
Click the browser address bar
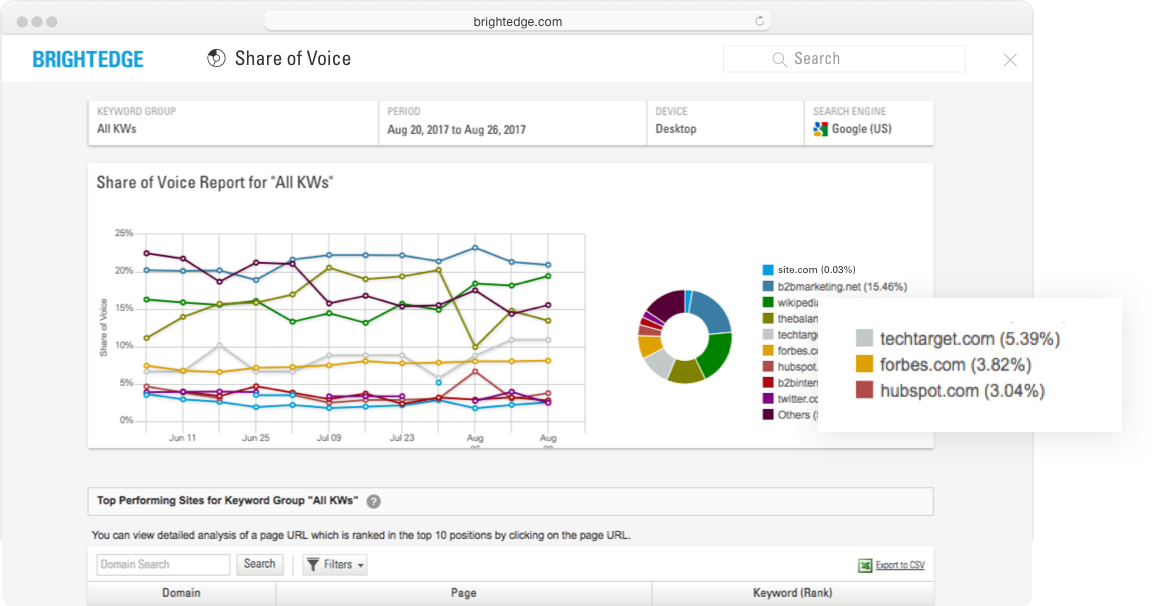tap(515, 21)
